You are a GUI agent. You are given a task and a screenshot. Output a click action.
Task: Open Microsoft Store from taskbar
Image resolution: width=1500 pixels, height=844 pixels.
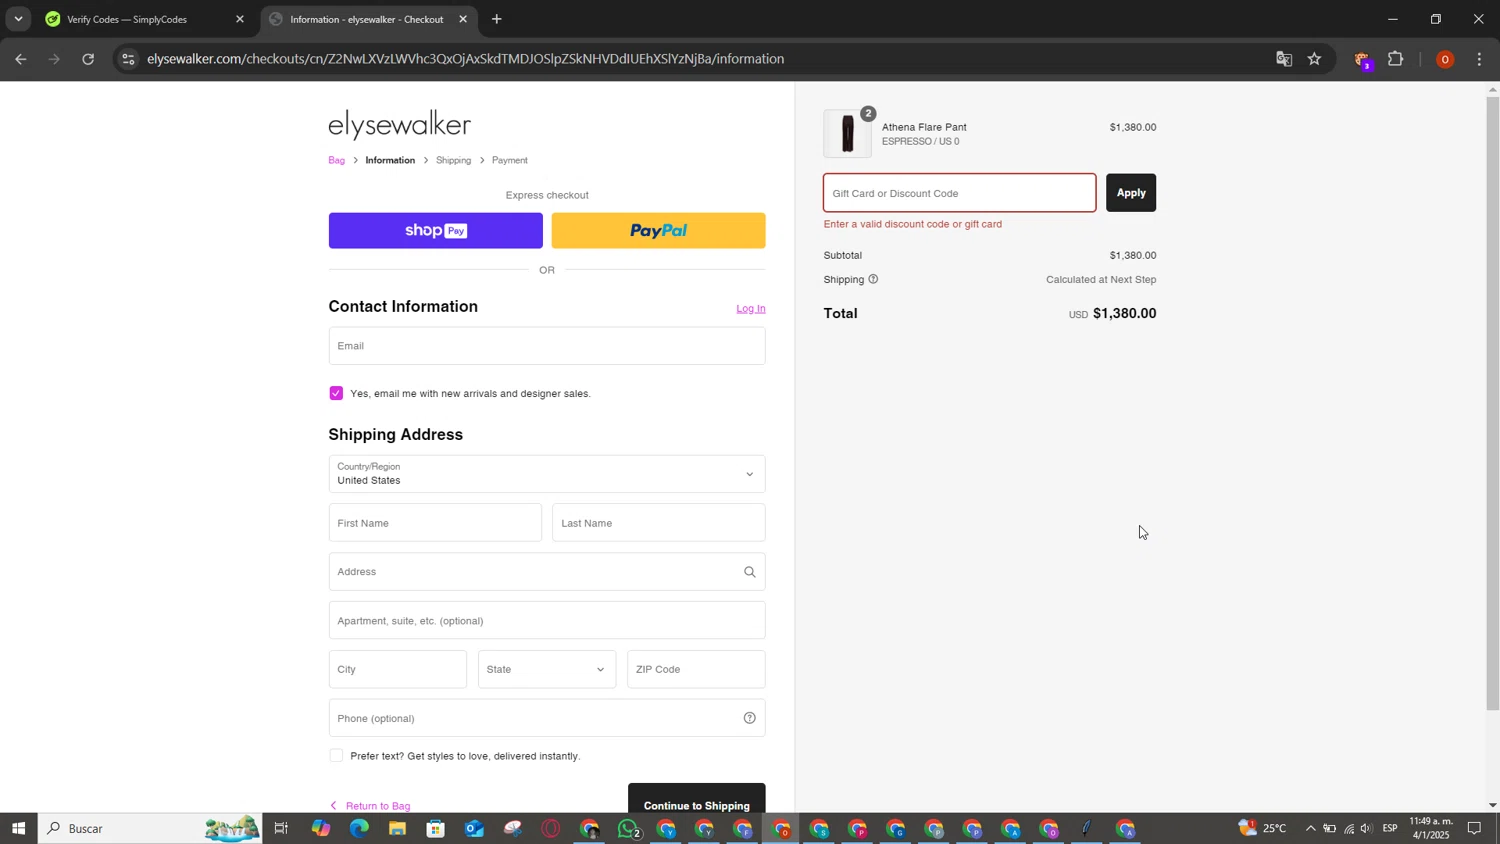click(435, 828)
